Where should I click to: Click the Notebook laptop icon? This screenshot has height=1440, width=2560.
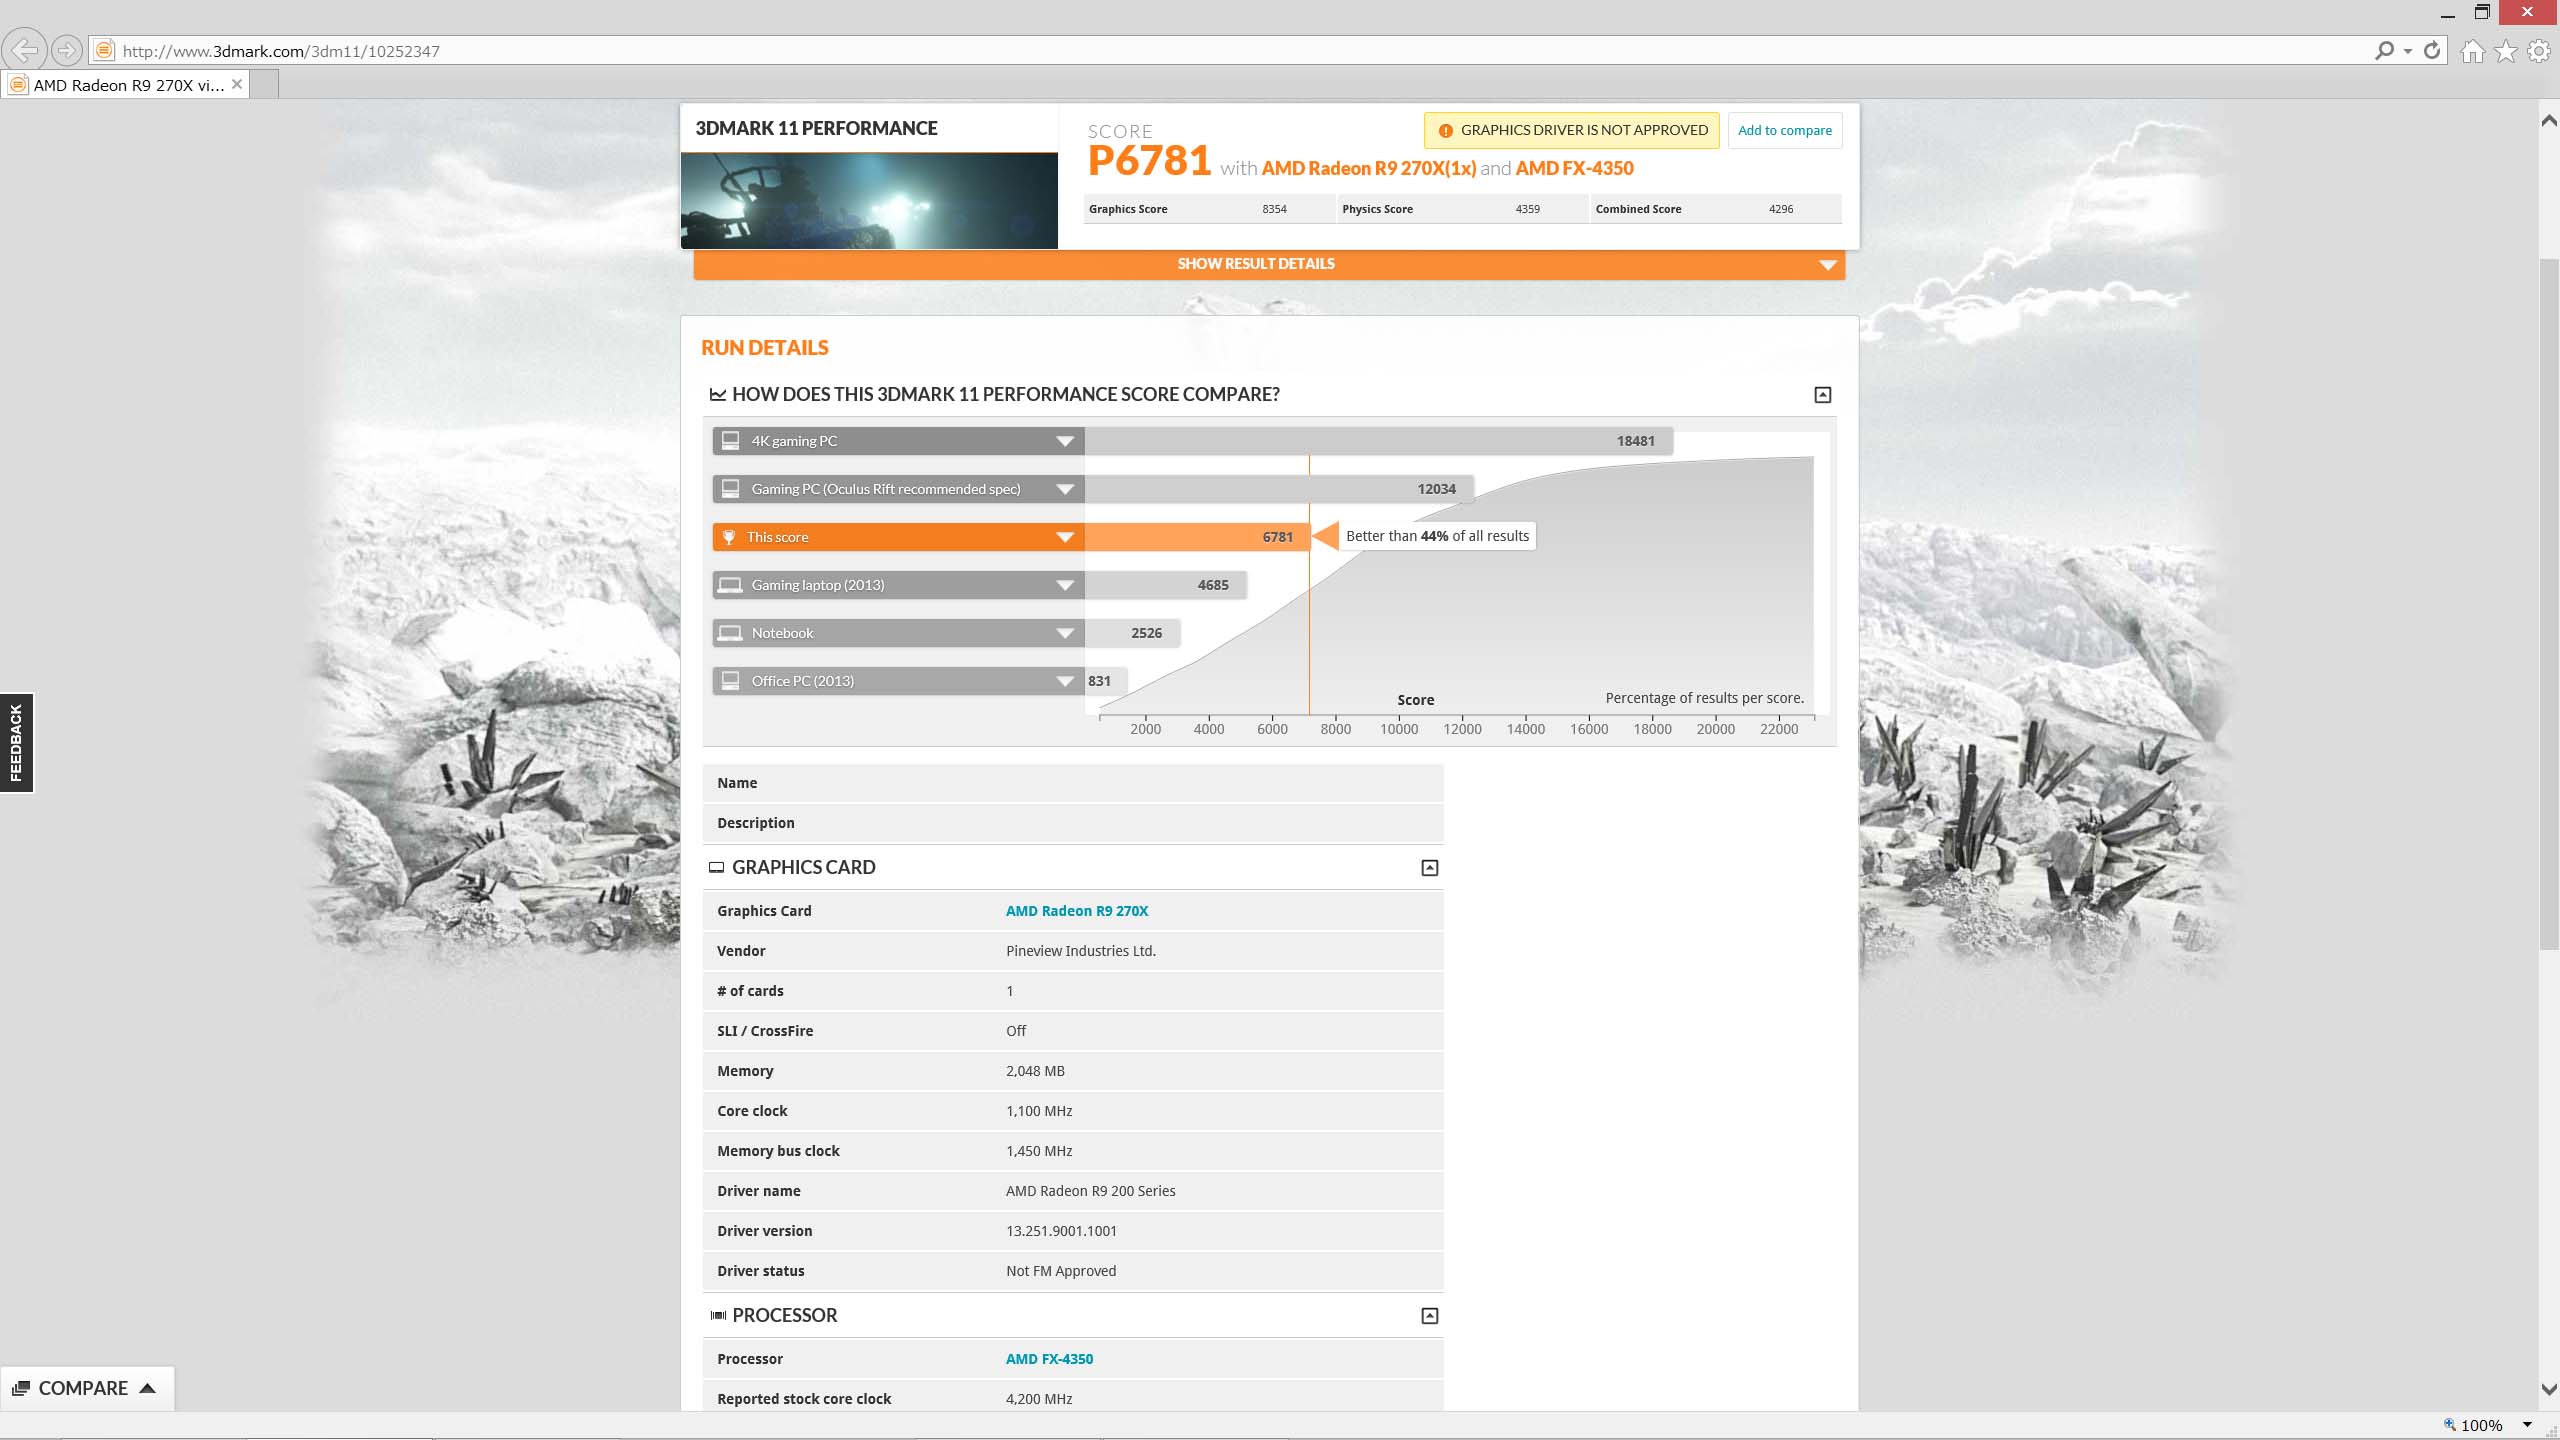click(731, 633)
